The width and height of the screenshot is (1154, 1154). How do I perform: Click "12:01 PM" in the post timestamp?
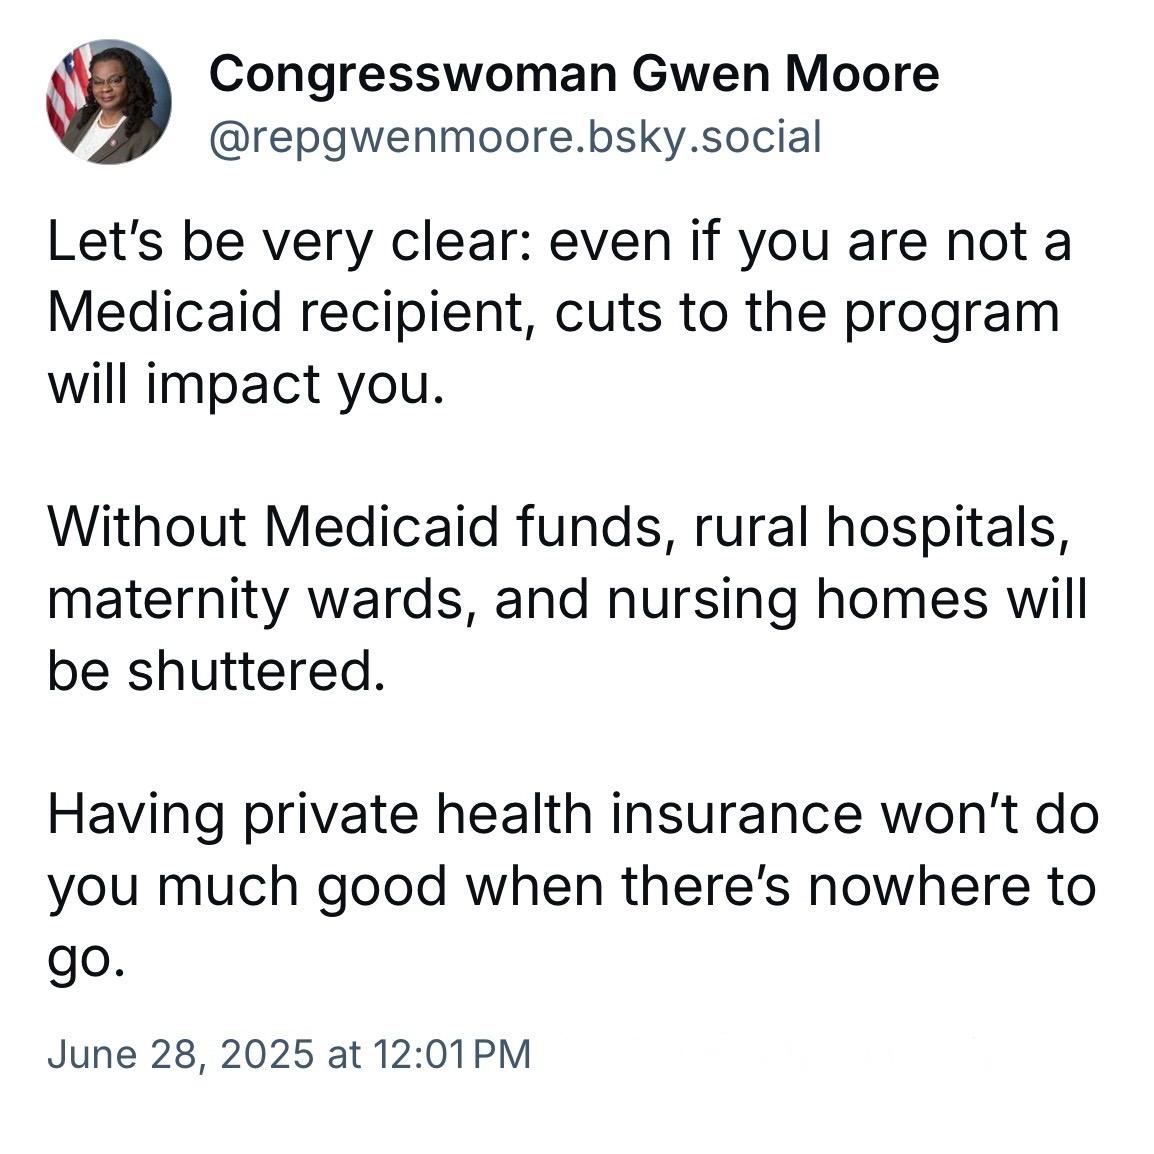pos(452,1053)
